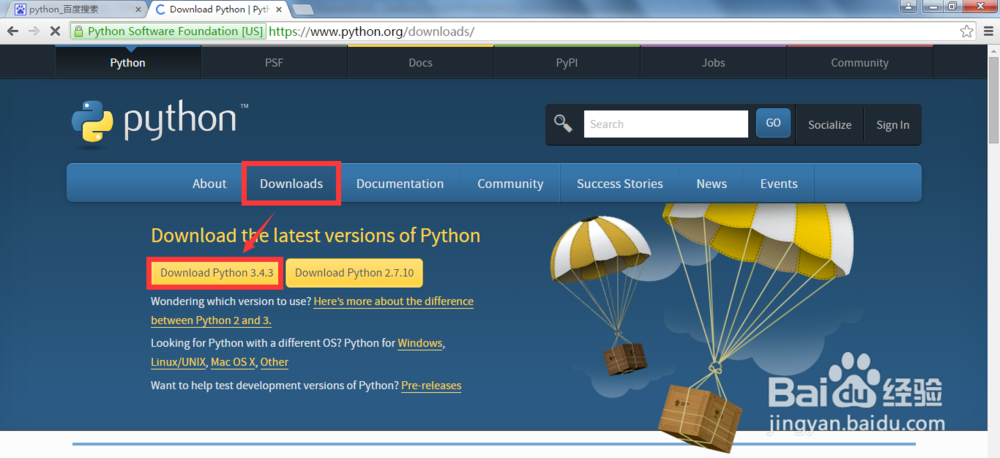
Task: Follow the Mac OS X link
Action: tap(233, 362)
